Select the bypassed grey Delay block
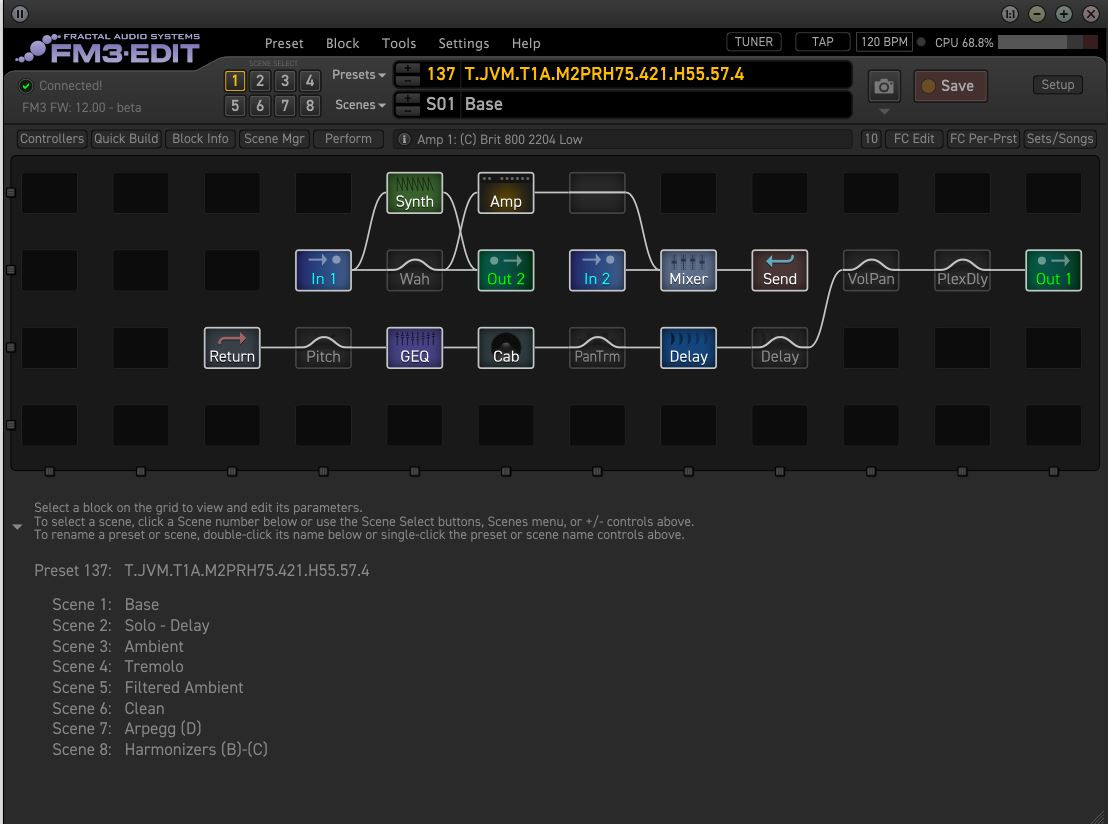 779,348
